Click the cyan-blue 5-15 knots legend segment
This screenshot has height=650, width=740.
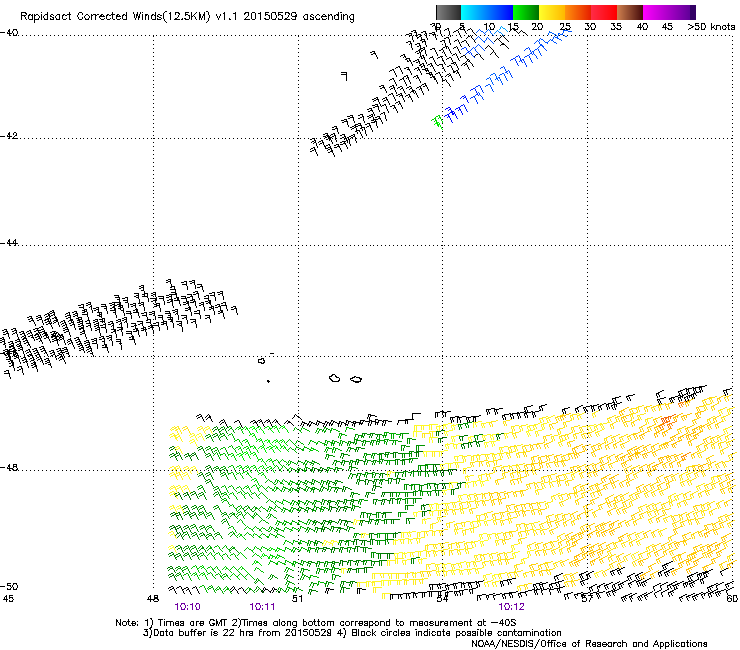click(487, 12)
